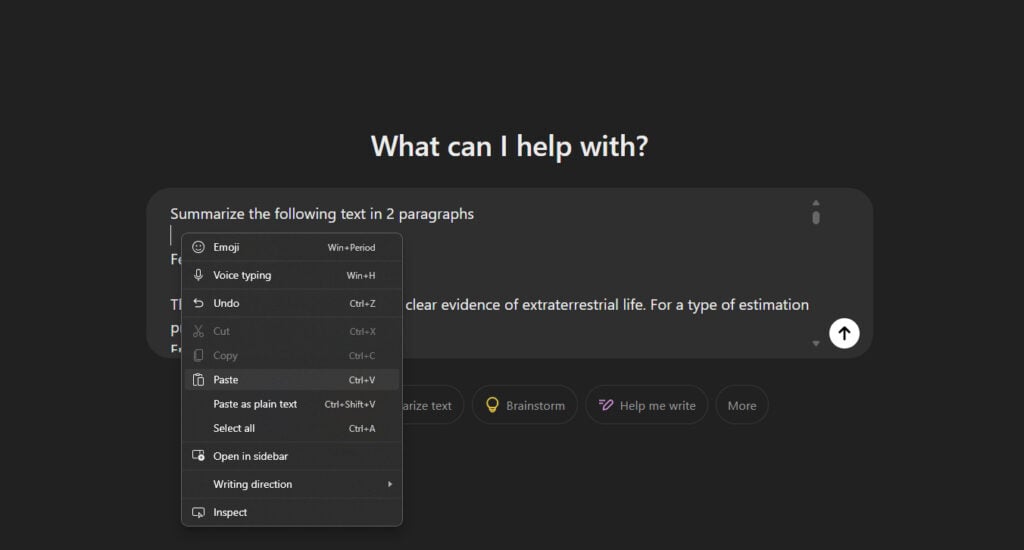Expand the Writing direction submenu arrow
This screenshot has height=550, width=1024.
point(390,484)
